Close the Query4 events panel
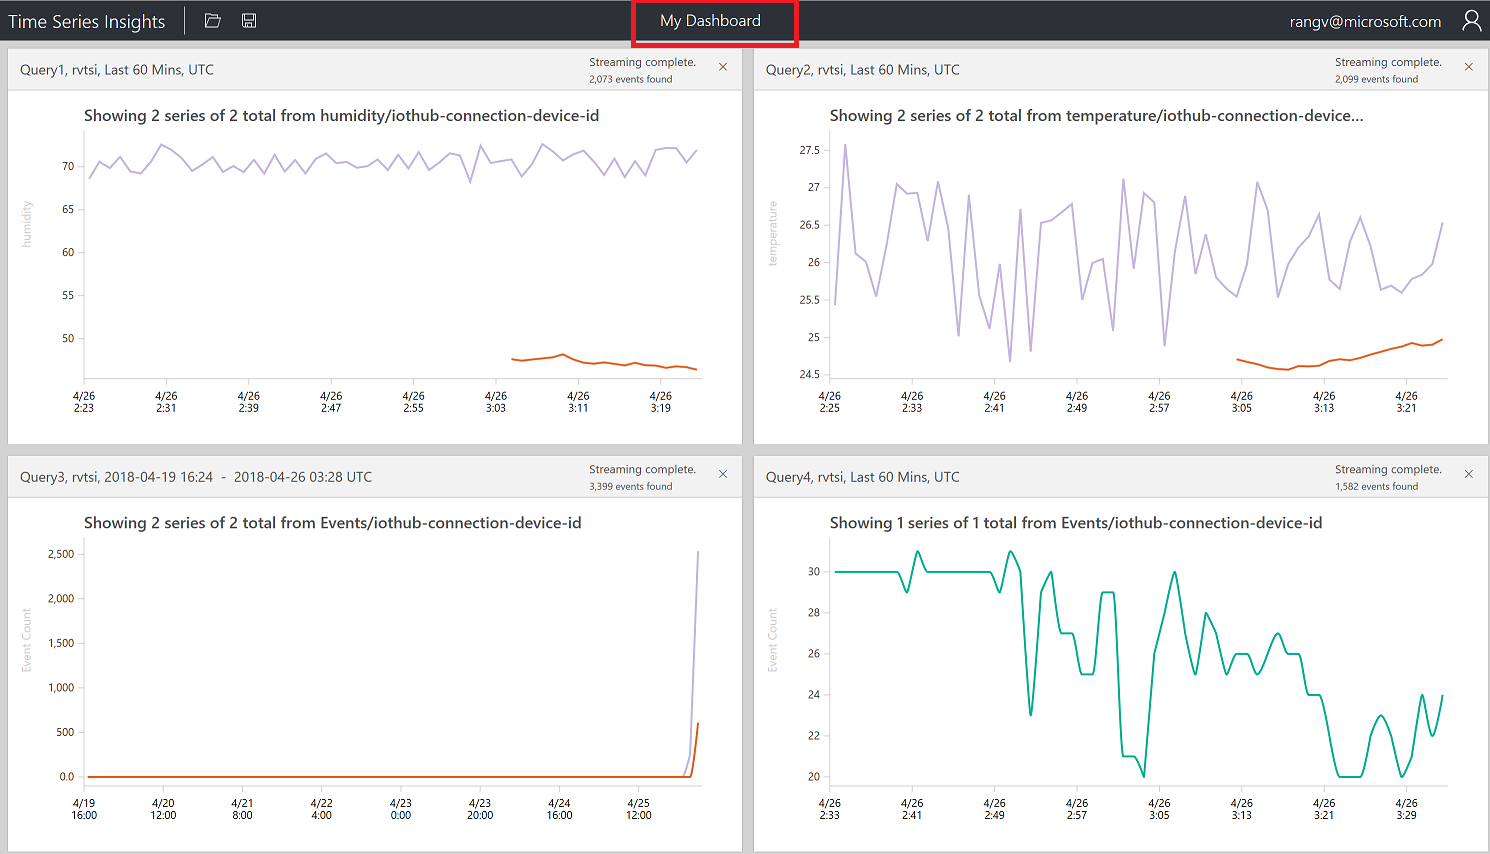 point(1469,474)
